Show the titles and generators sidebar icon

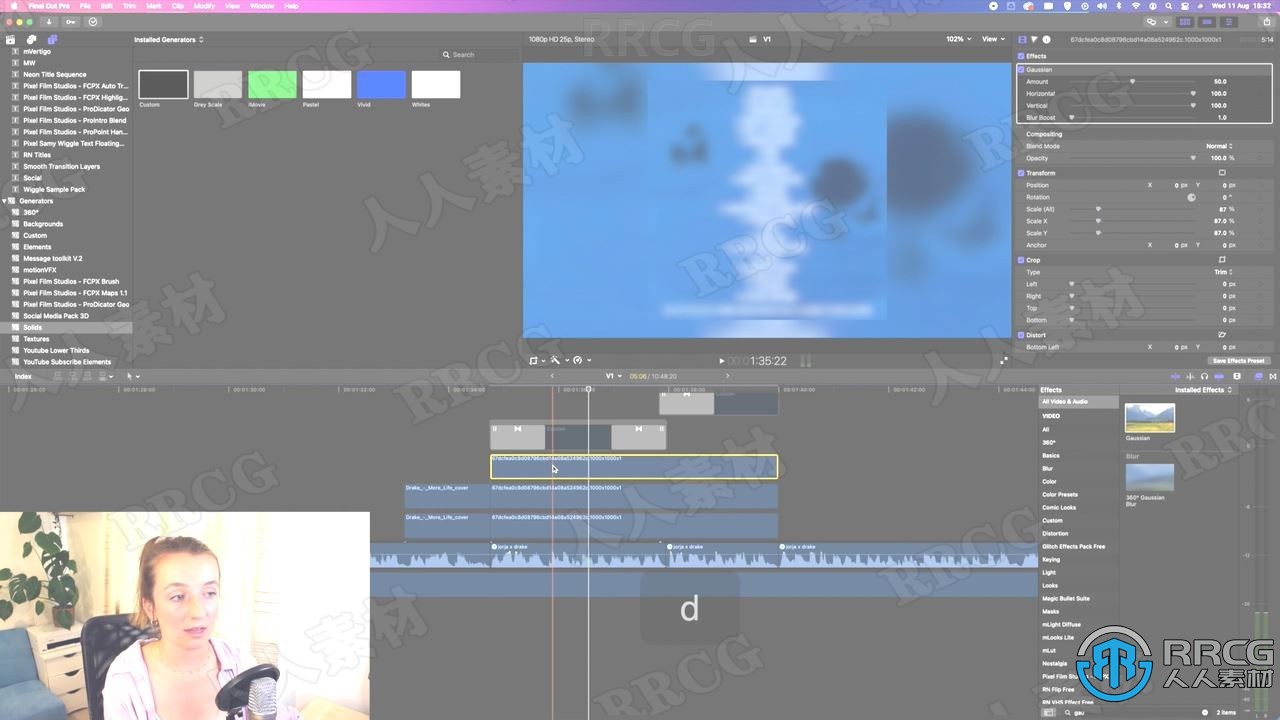pyautogui.click(x=52, y=39)
